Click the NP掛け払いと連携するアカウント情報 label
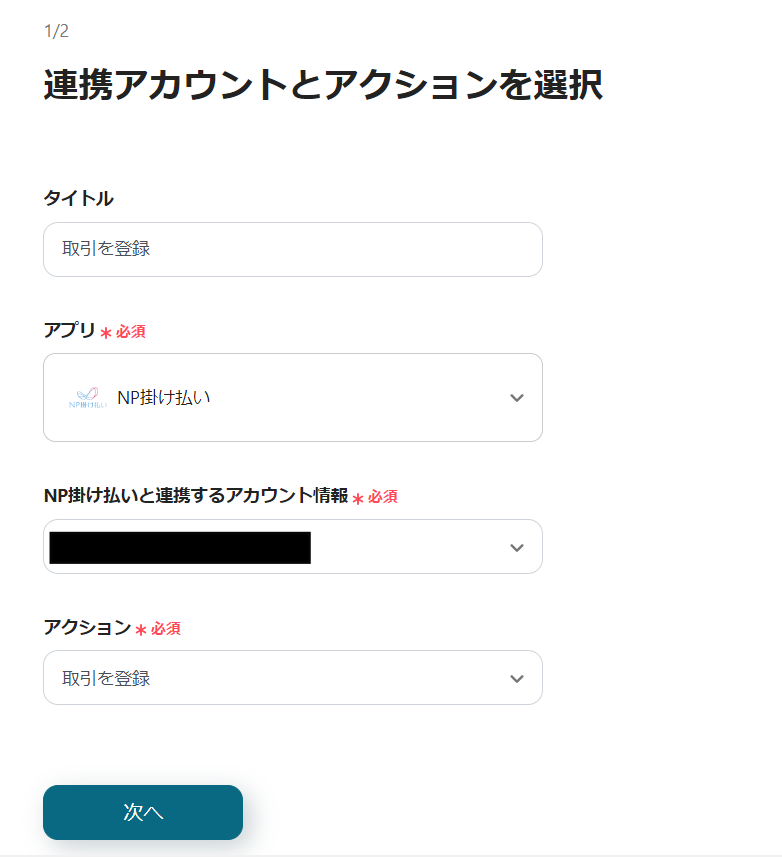The height and width of the screenshot is (857, 782). point(196,495)
